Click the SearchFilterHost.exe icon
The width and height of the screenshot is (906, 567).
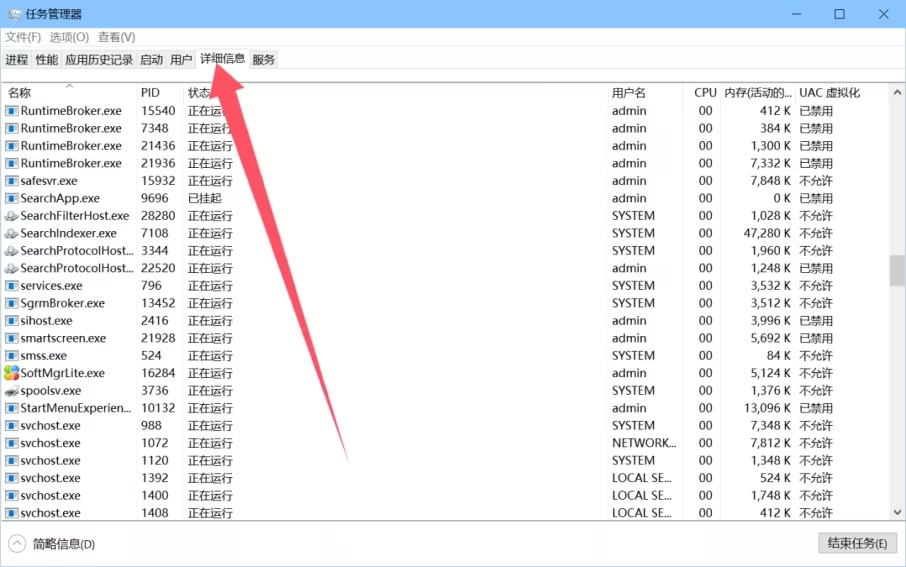pyautogui.click(x=11, y=216)
